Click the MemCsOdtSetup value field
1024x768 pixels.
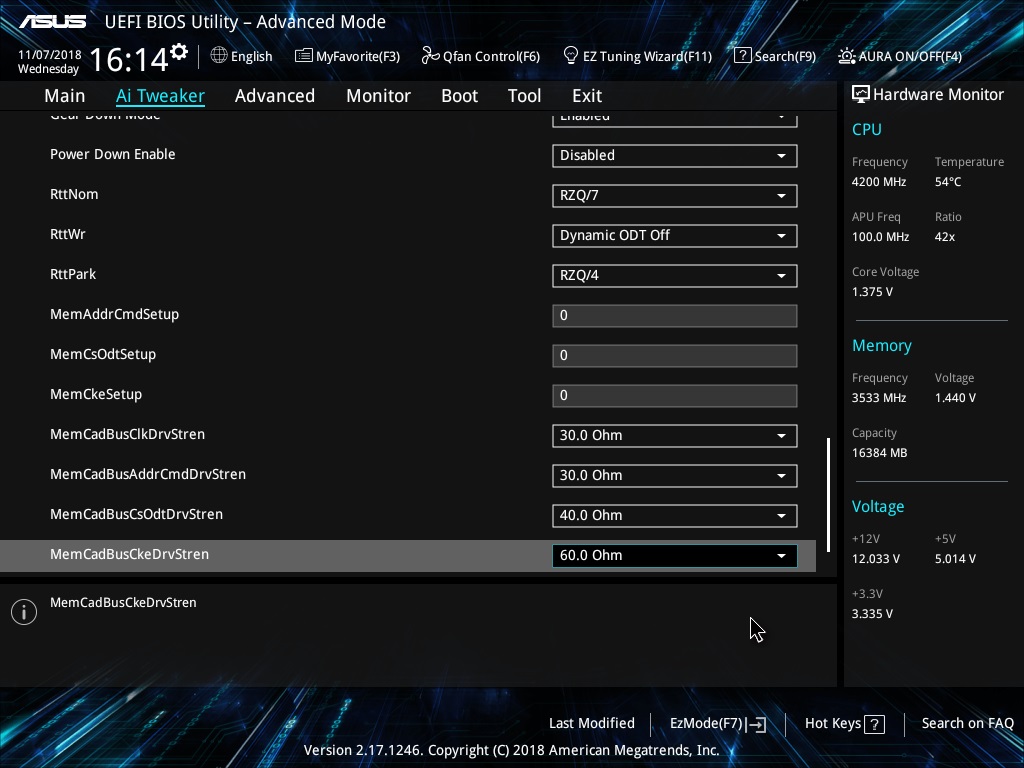coord(675,355)
